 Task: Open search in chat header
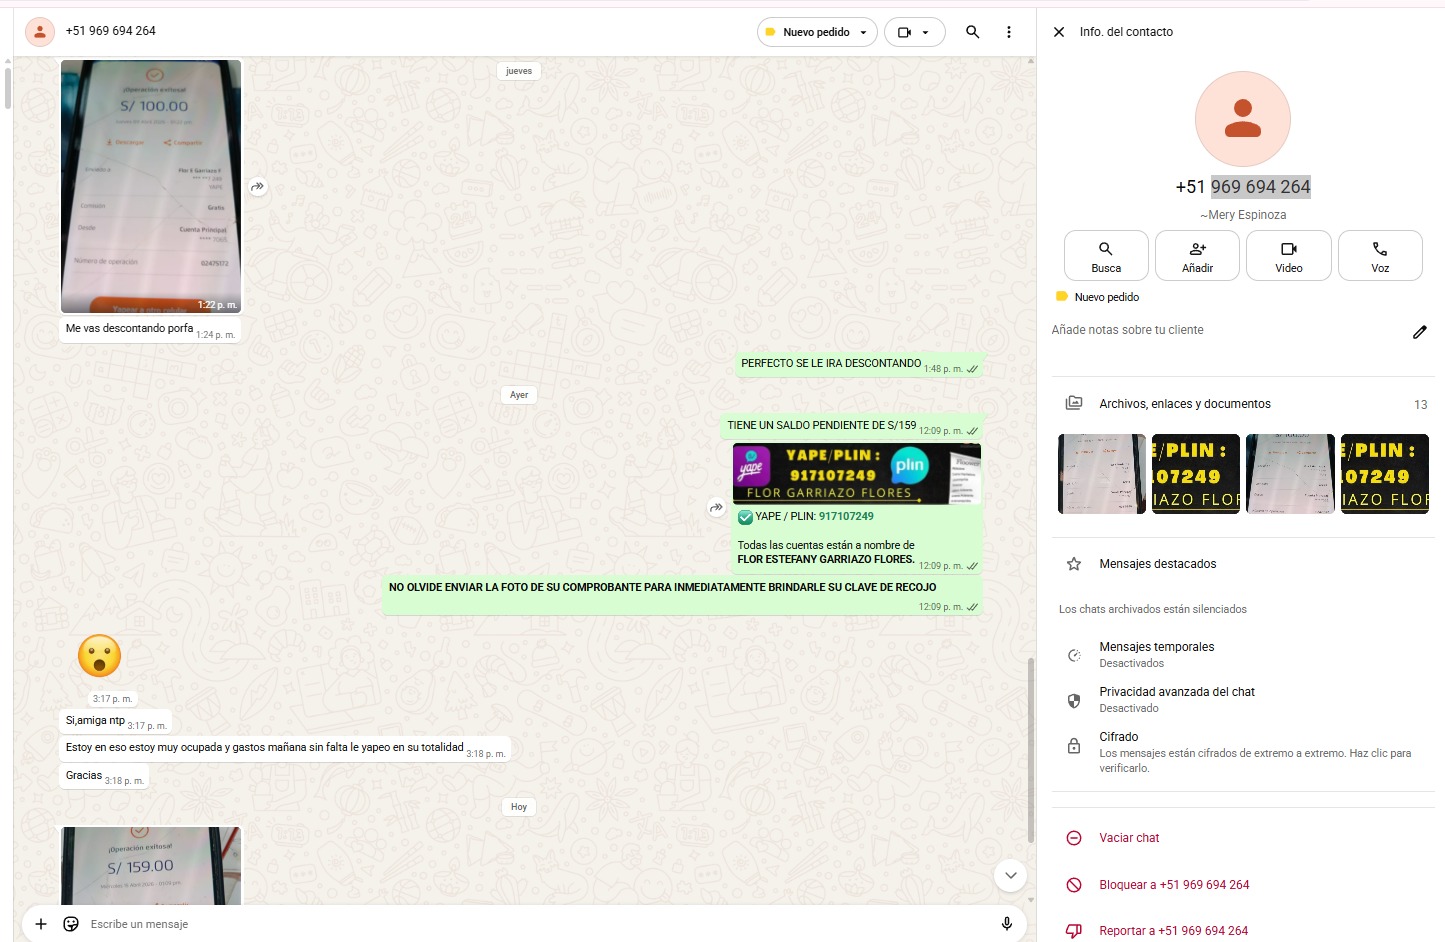972,32
